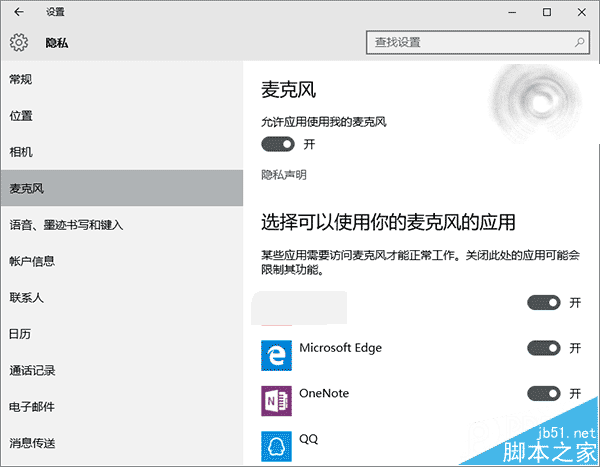600x467 pixels.
Task: Select the 麦克风 sidebar item
Action: click(x=122, y=188)
